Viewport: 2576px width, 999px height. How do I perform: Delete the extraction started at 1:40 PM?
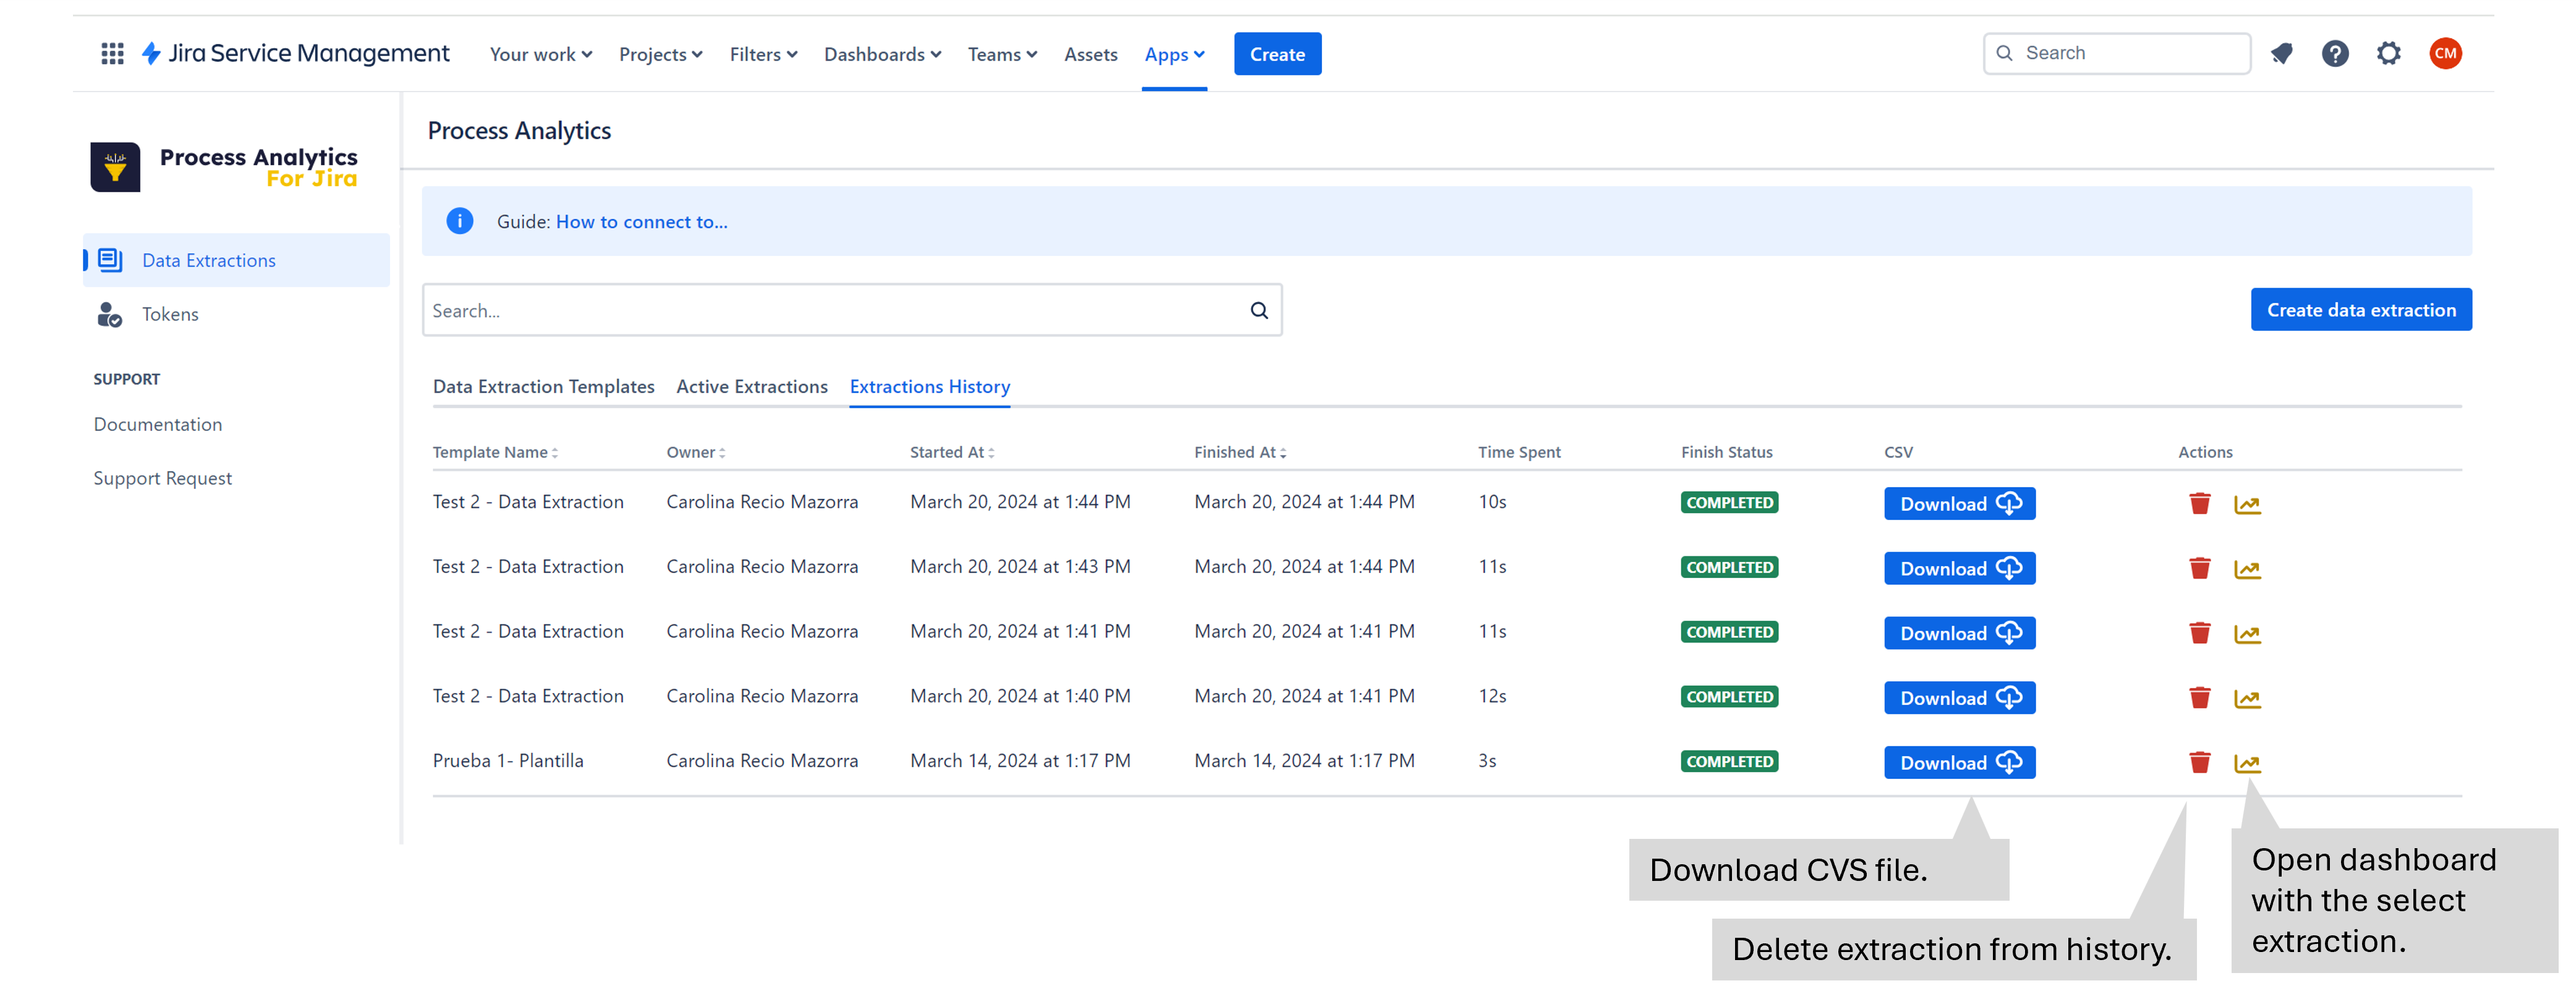[2199, 698]
